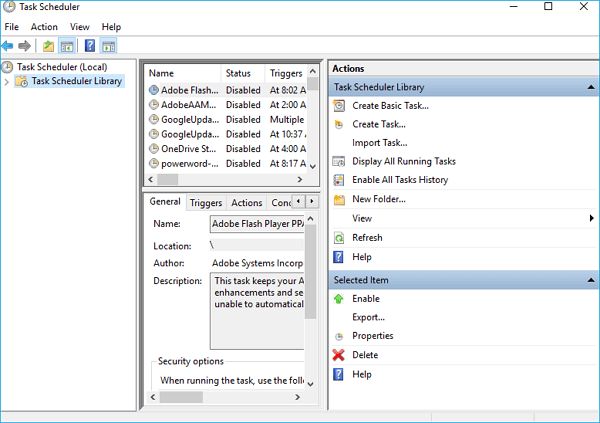This screenshot has height=423, width=600.
Task: Click the Refresh icon in Actions
Action: coord(340,238)
